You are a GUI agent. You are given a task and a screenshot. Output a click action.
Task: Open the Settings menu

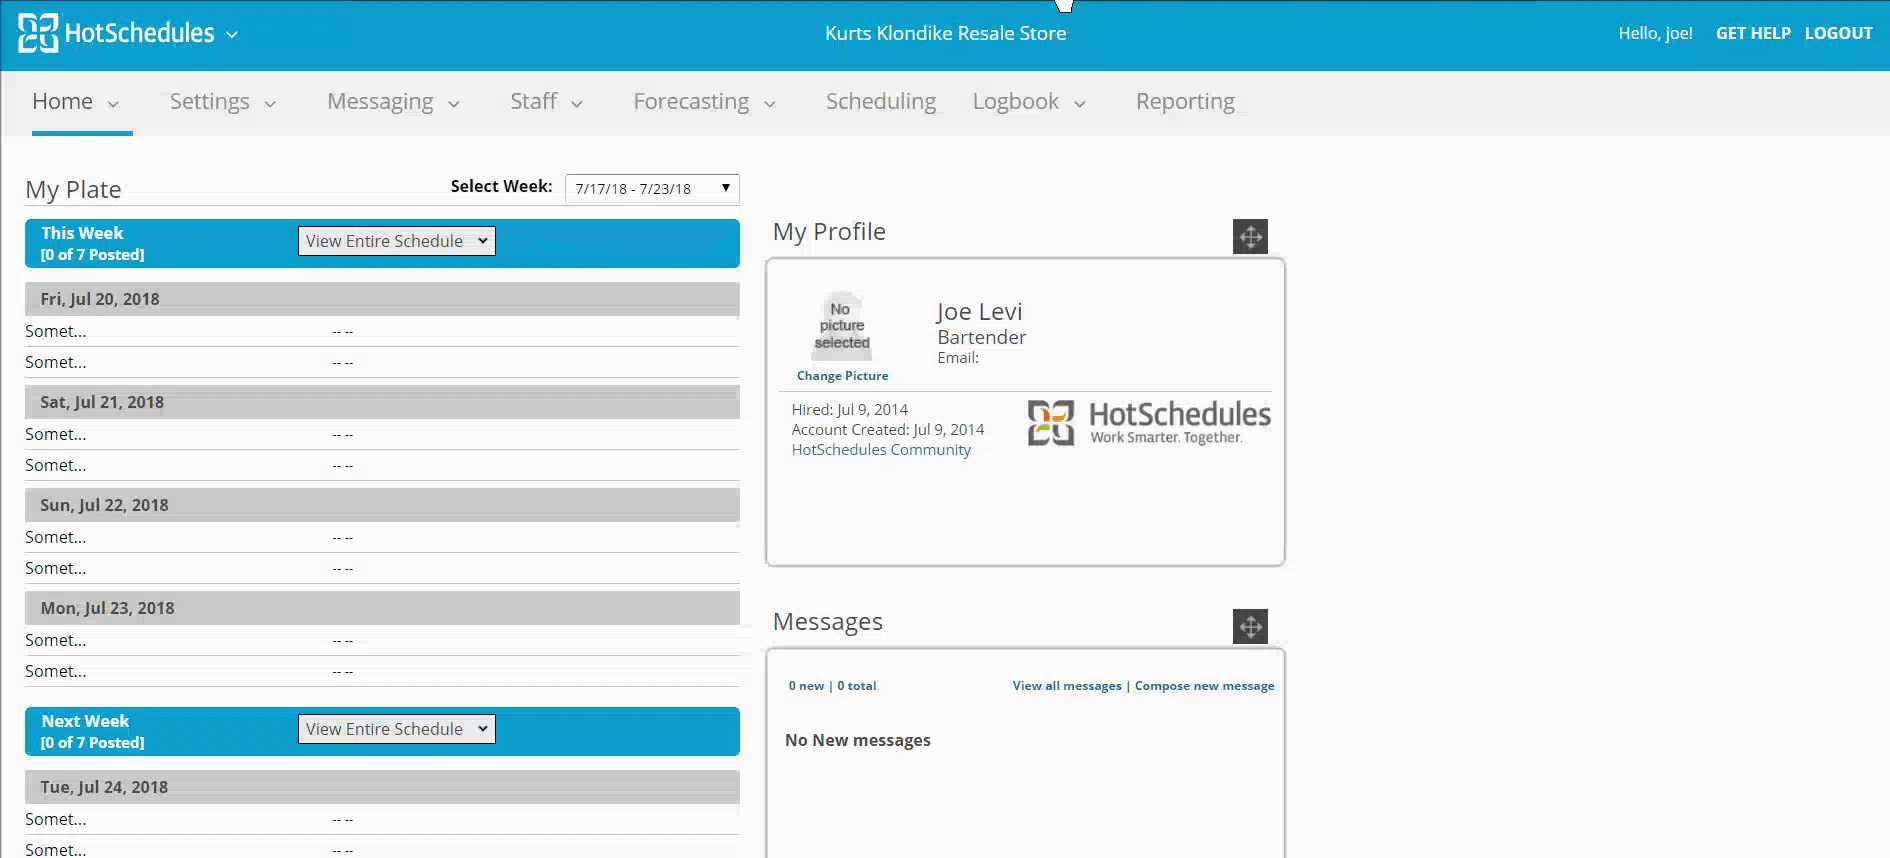209,102
